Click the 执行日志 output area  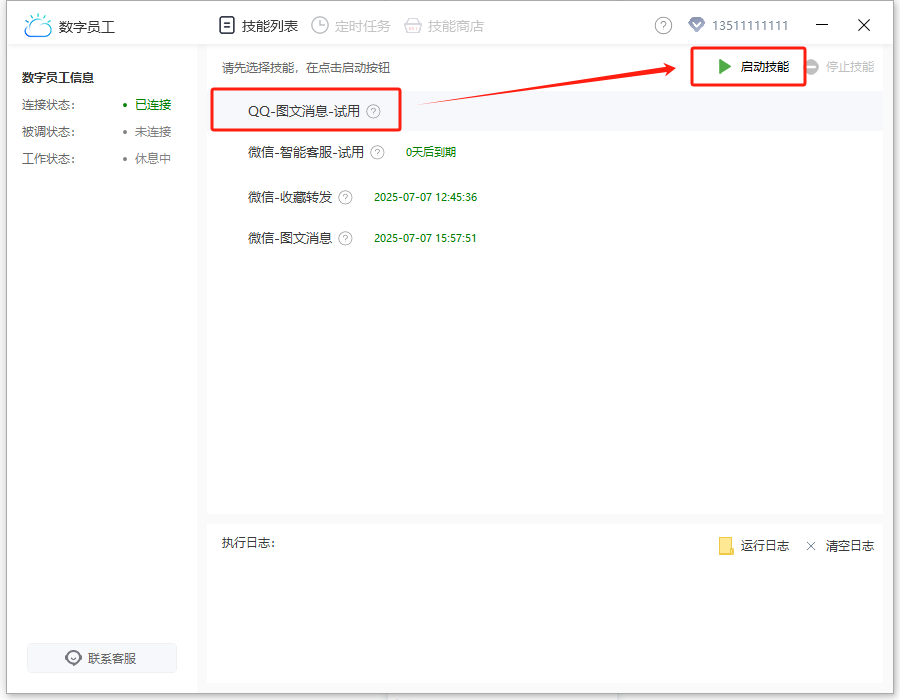tap(545, 620)
